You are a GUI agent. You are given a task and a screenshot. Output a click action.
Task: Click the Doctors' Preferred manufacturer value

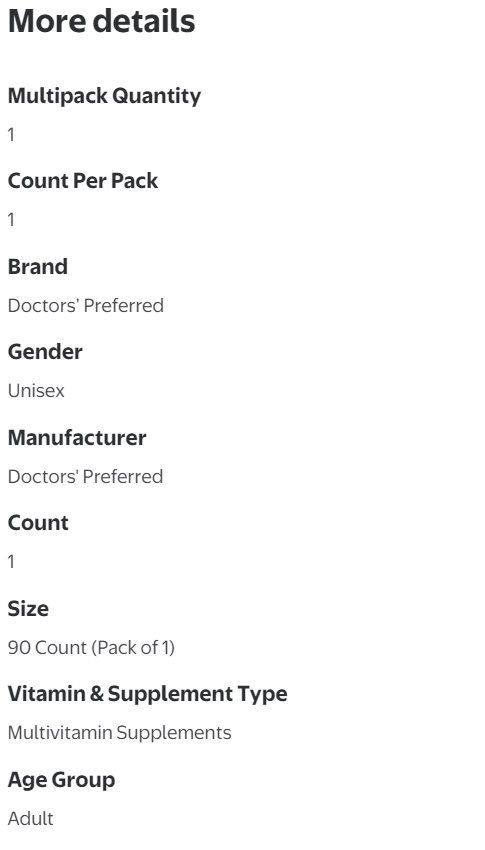(x=85, y=476)
